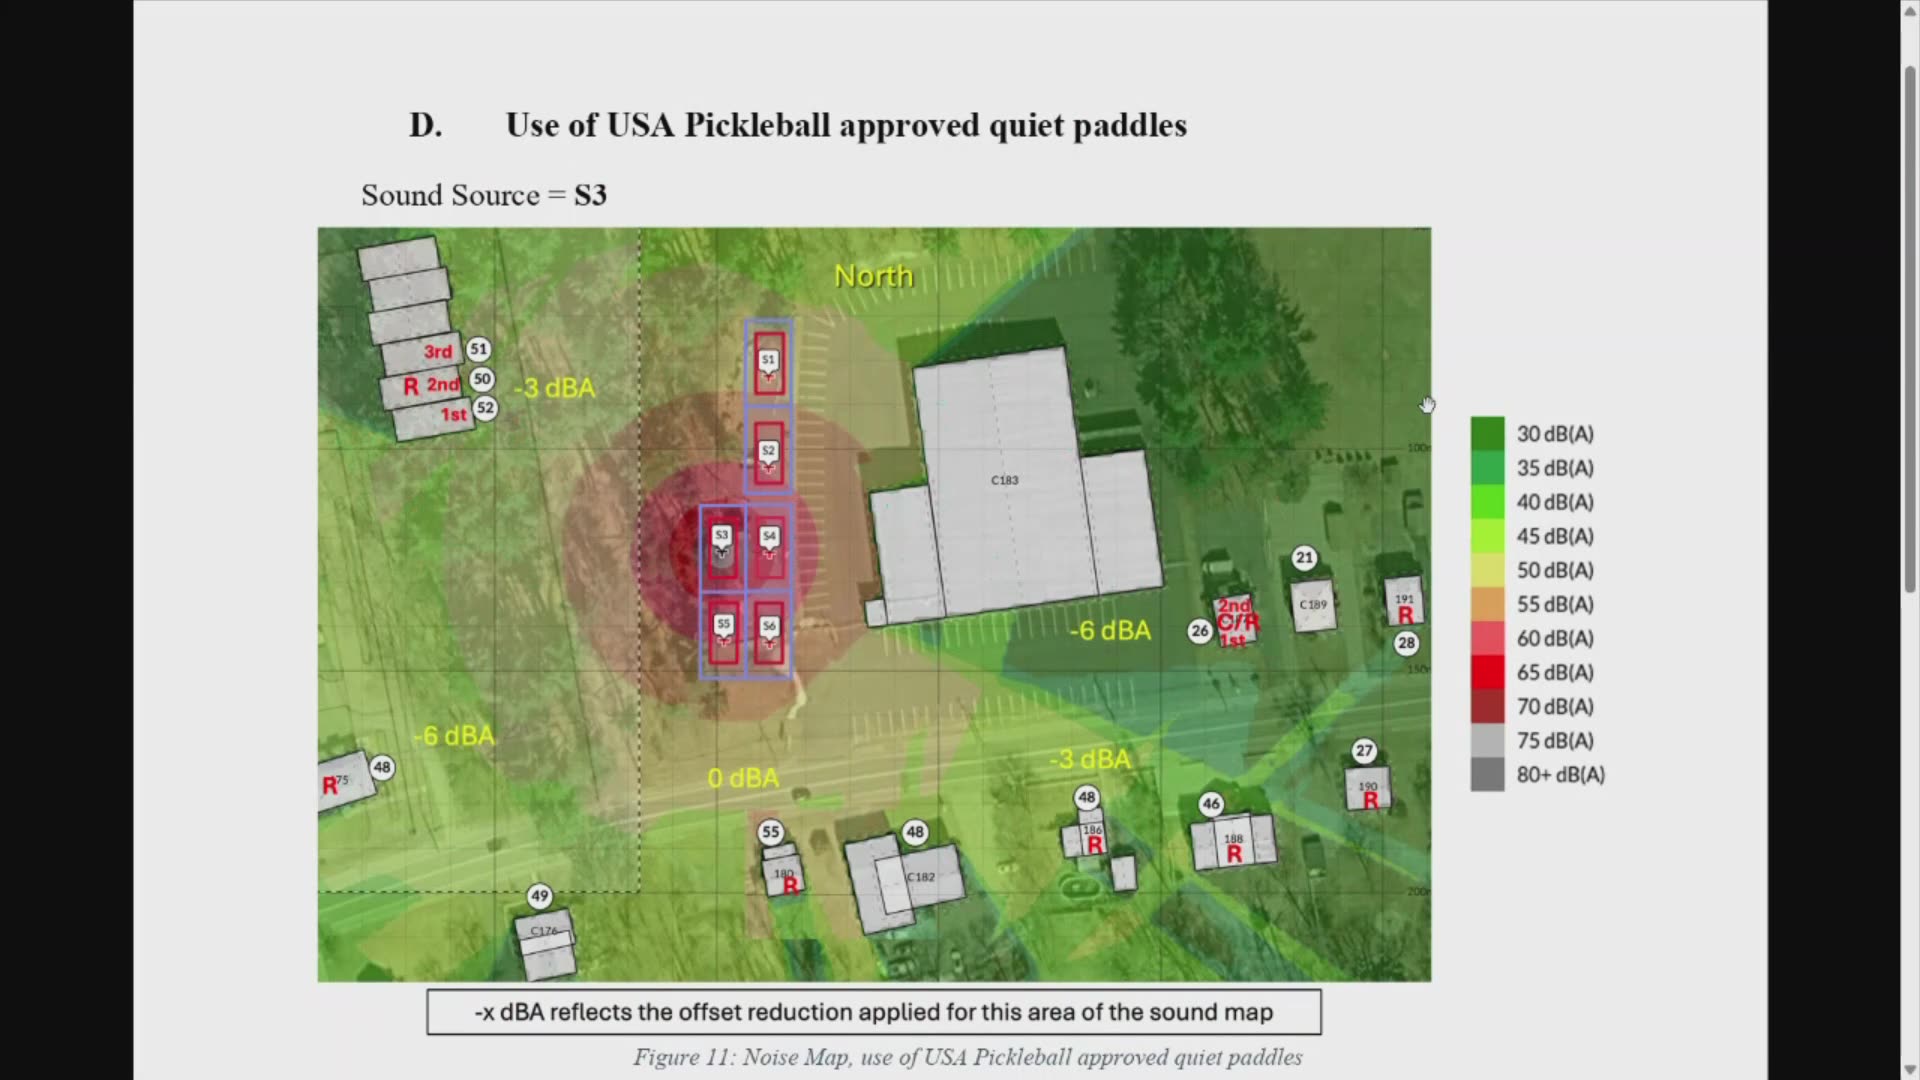Click the circled 48 beside building C182
This screenshot has height=1080, width=1920.
[x=915, y=832]
